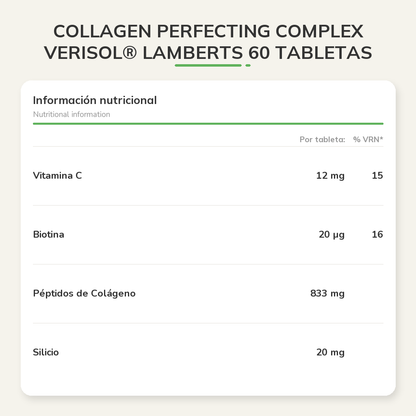Click the registered trademark symbol after VERISOL
Viewport: 416px width, 416px height.
130,53
